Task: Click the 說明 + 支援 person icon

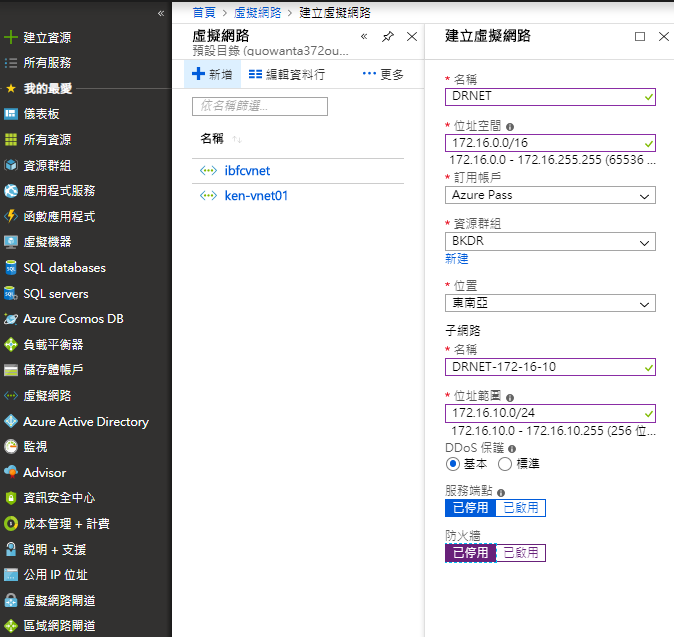Action: (x=11, y=549)
